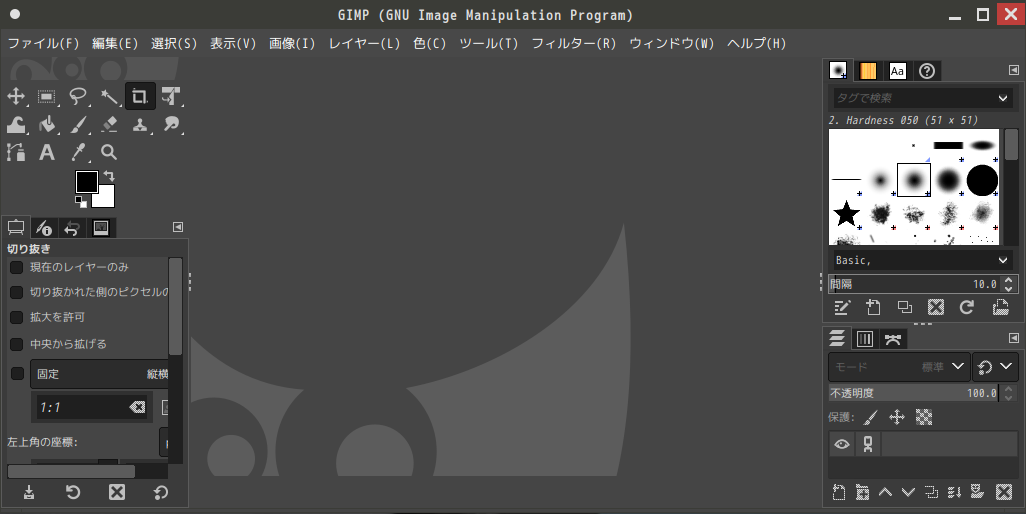Activate the Crop tool
Viewport: 1026px width, 514px height.
pyautogui.click(x=140, y=97)
